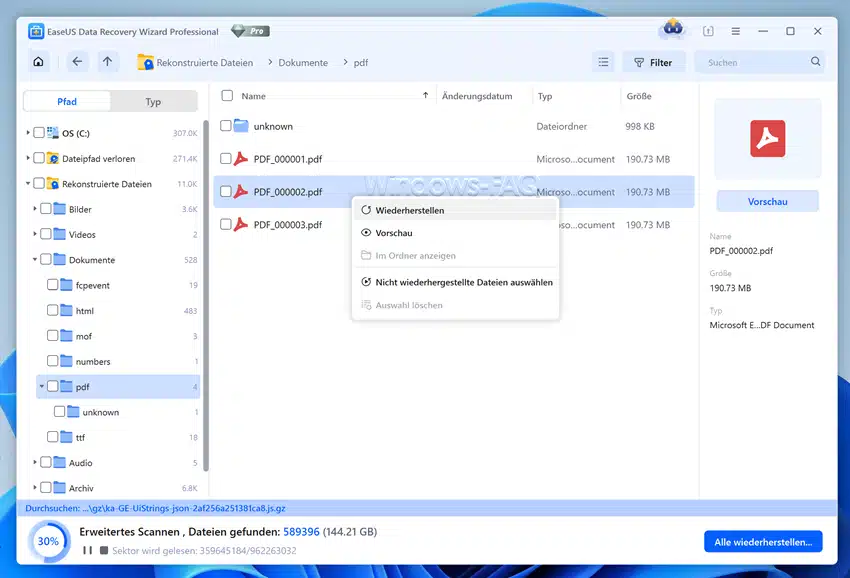This screenshot has width=850, height=578.
Task: Check the select-all box beside Name header
Action: tap(227, 96)
